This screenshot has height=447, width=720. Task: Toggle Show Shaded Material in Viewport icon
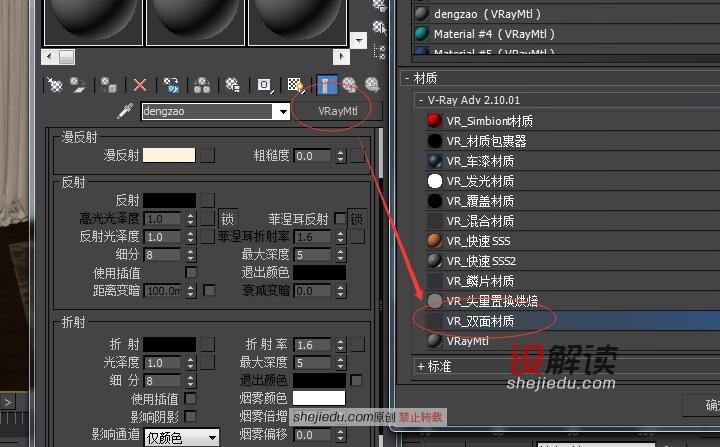coord(295,85)
